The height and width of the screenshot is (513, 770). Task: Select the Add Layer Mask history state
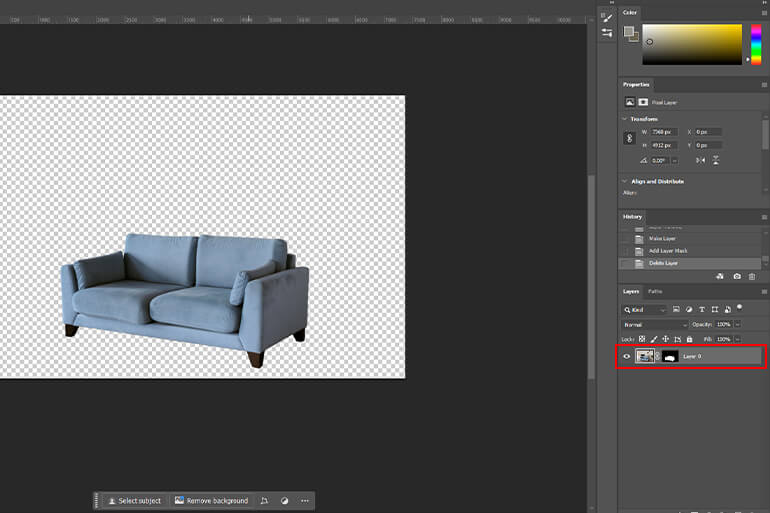point(690,251)
